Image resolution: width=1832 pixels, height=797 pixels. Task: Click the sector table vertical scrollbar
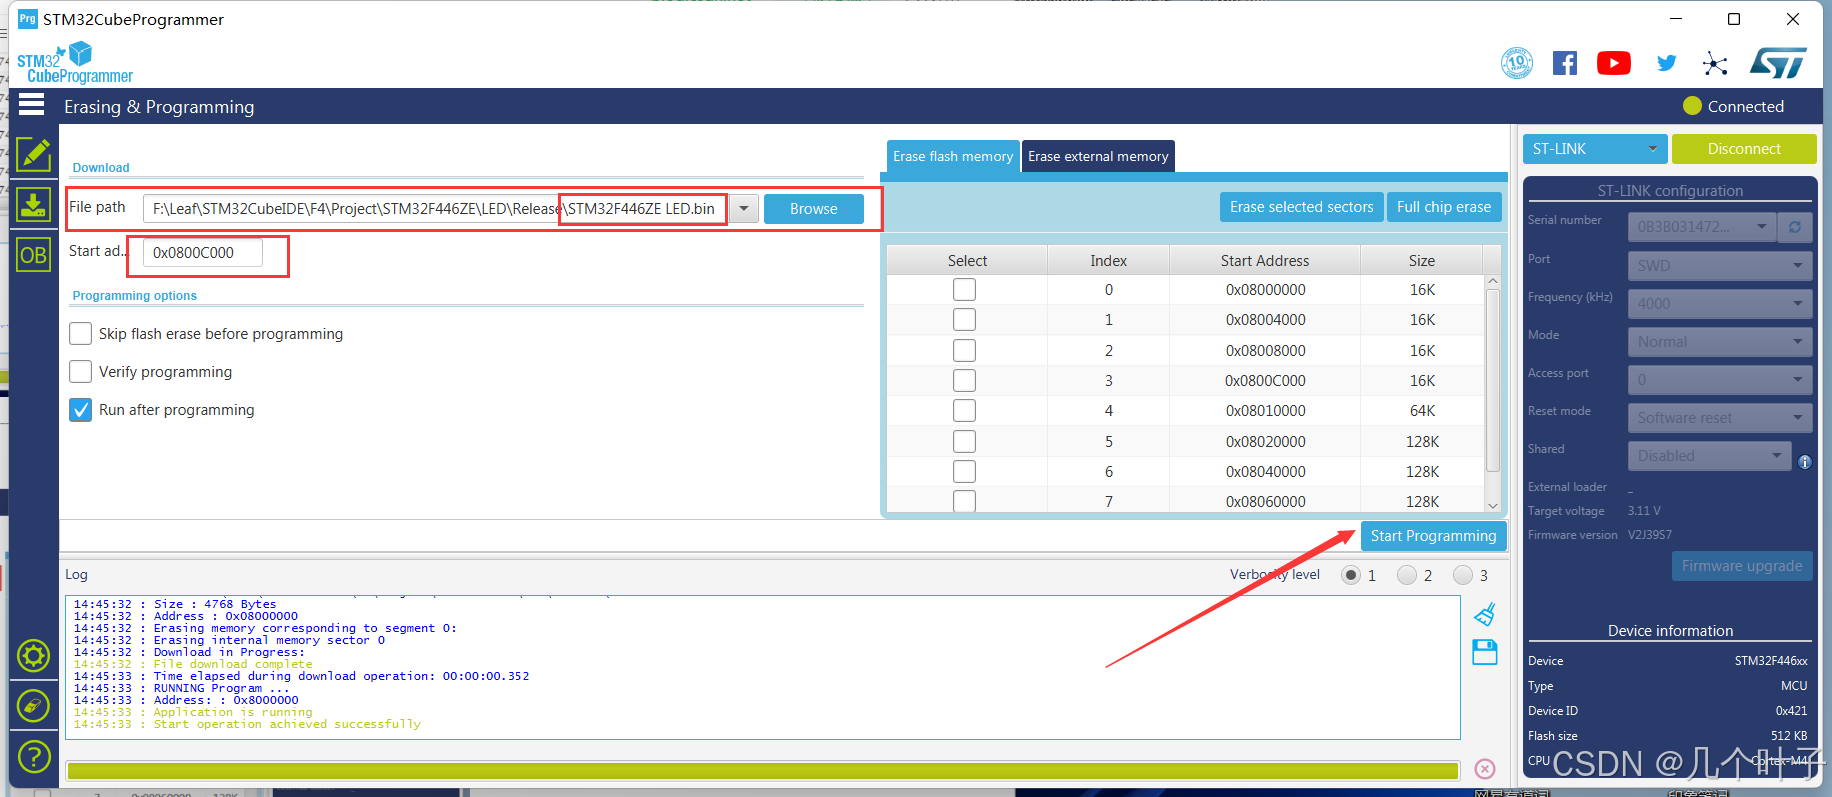[1492, 380]
